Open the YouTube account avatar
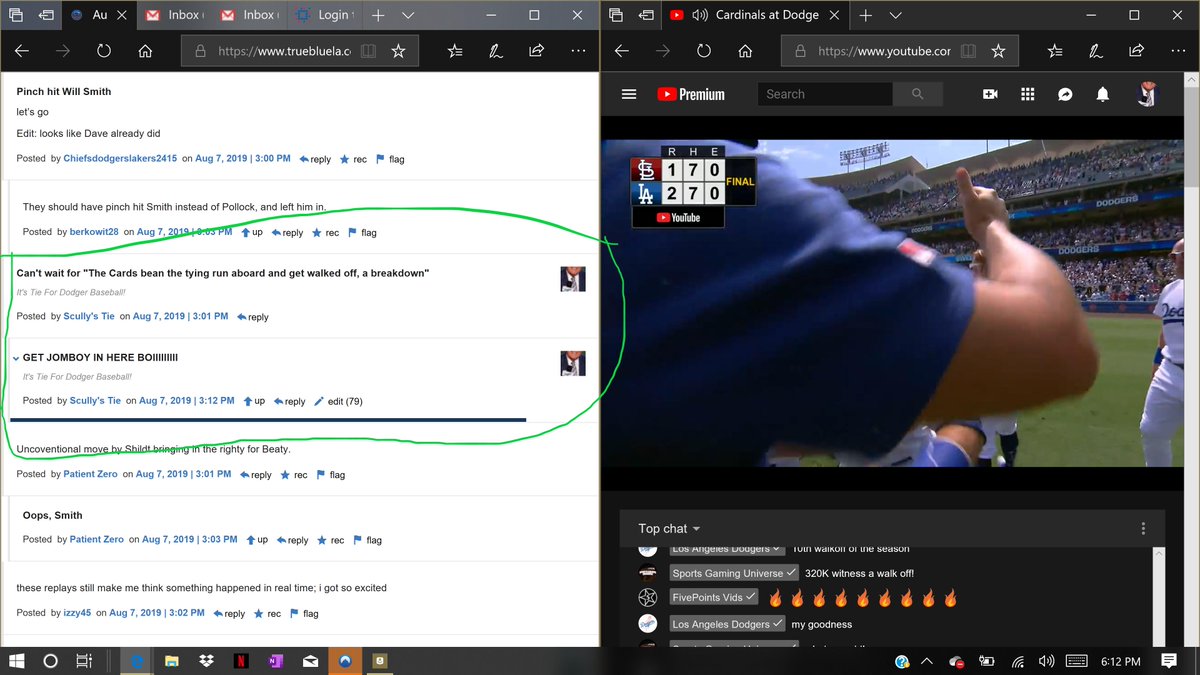Viewport: 1200px width, 675px height. pyautogui.click(x=1147, y=94)
